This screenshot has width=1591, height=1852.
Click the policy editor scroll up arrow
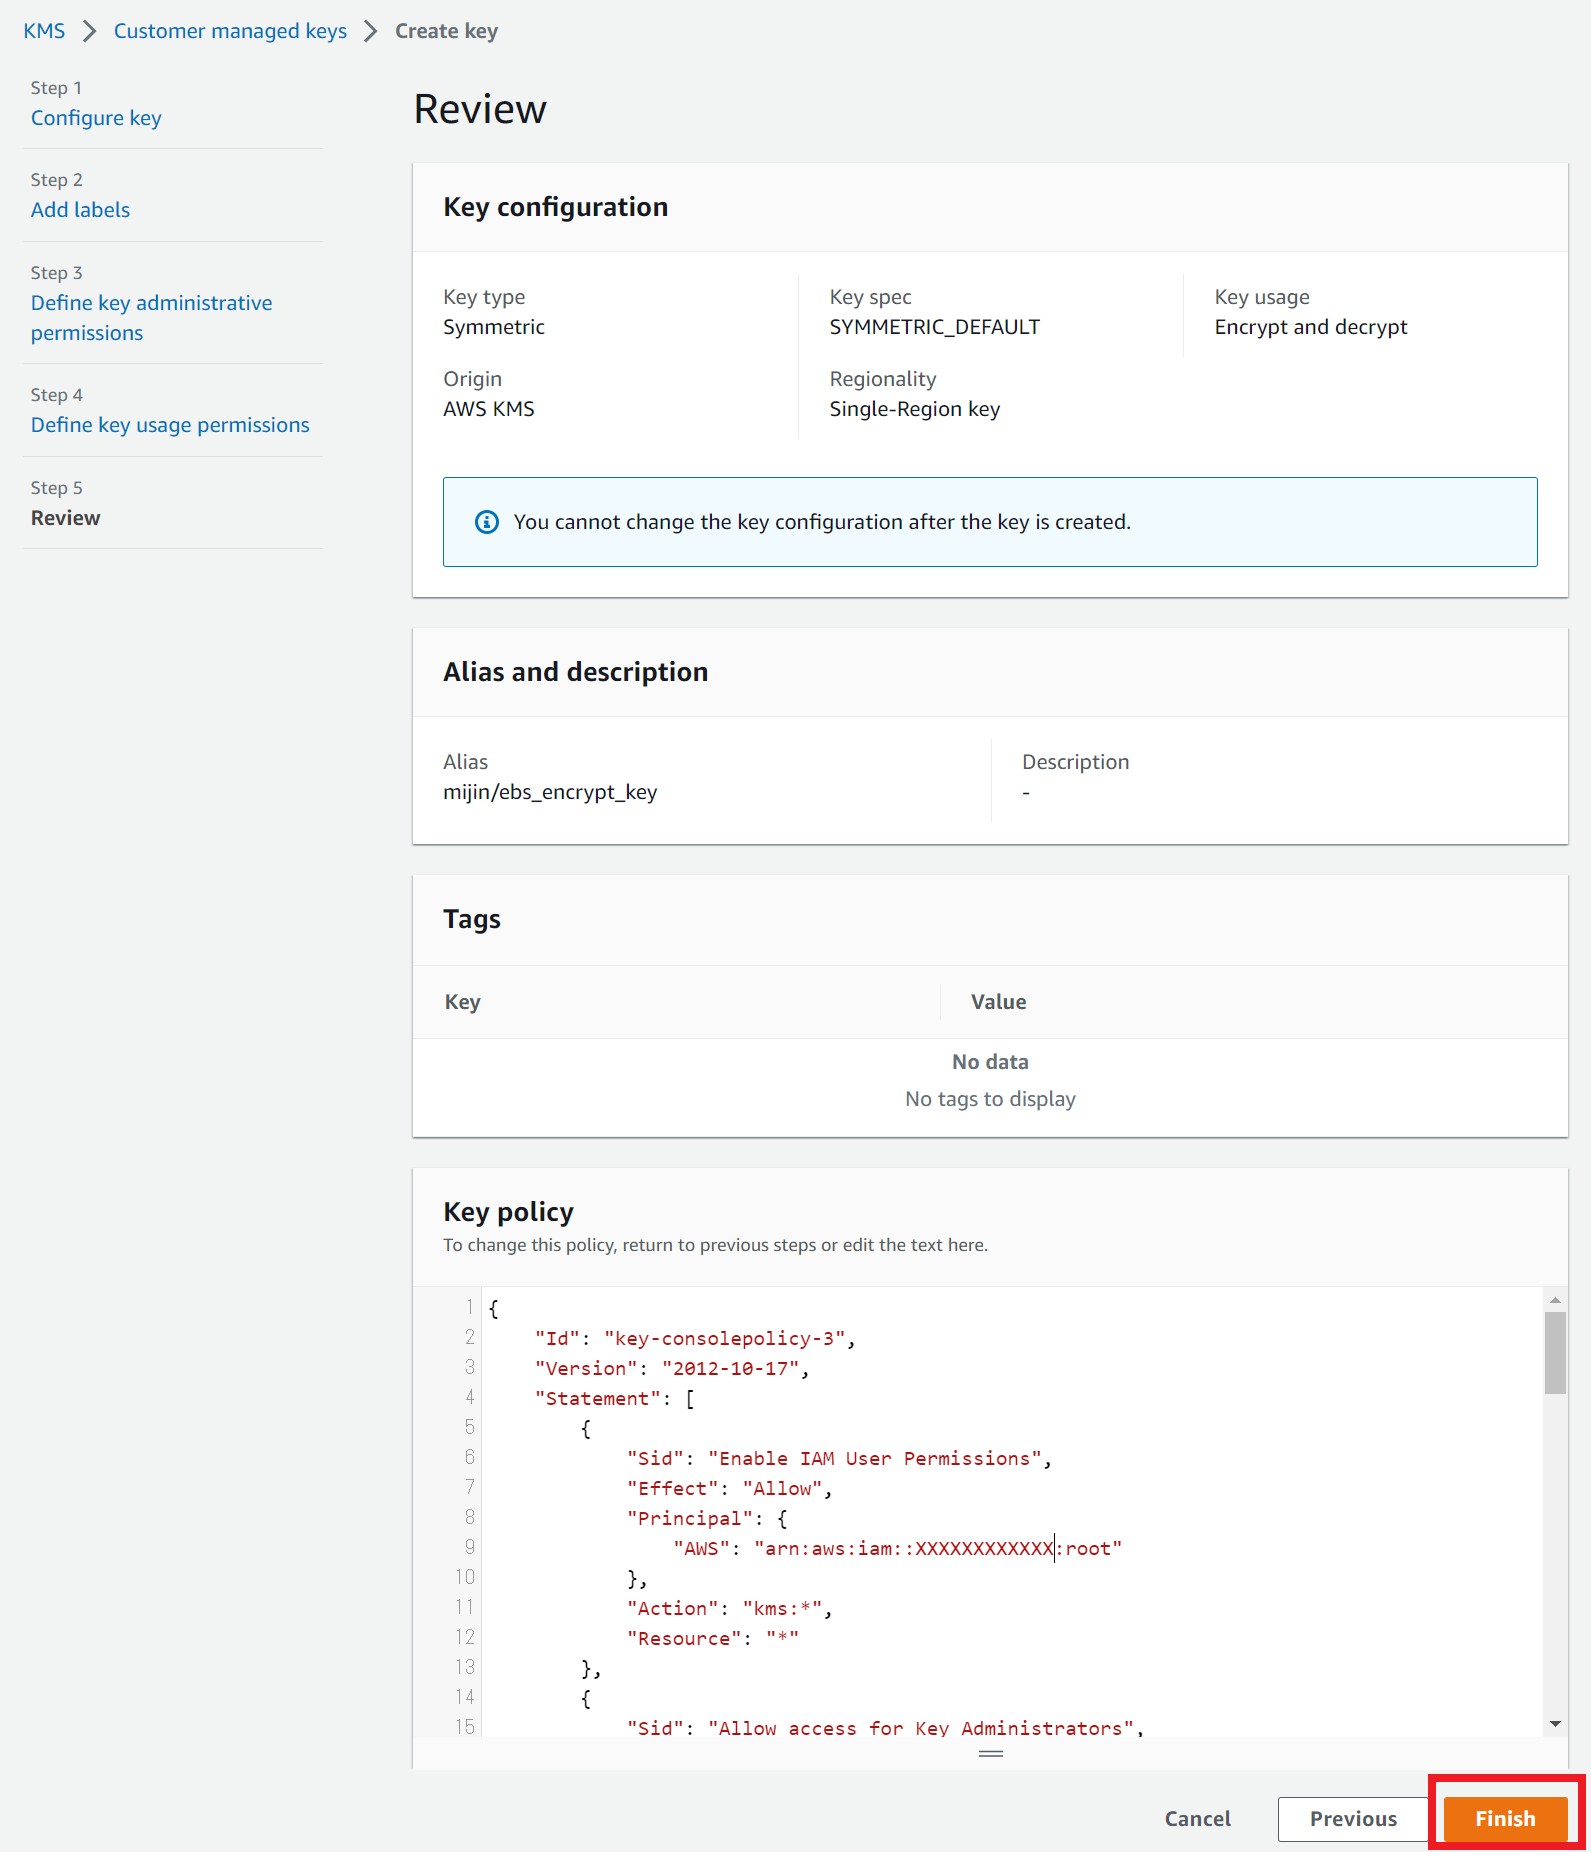click(x=1555, y=1300)
